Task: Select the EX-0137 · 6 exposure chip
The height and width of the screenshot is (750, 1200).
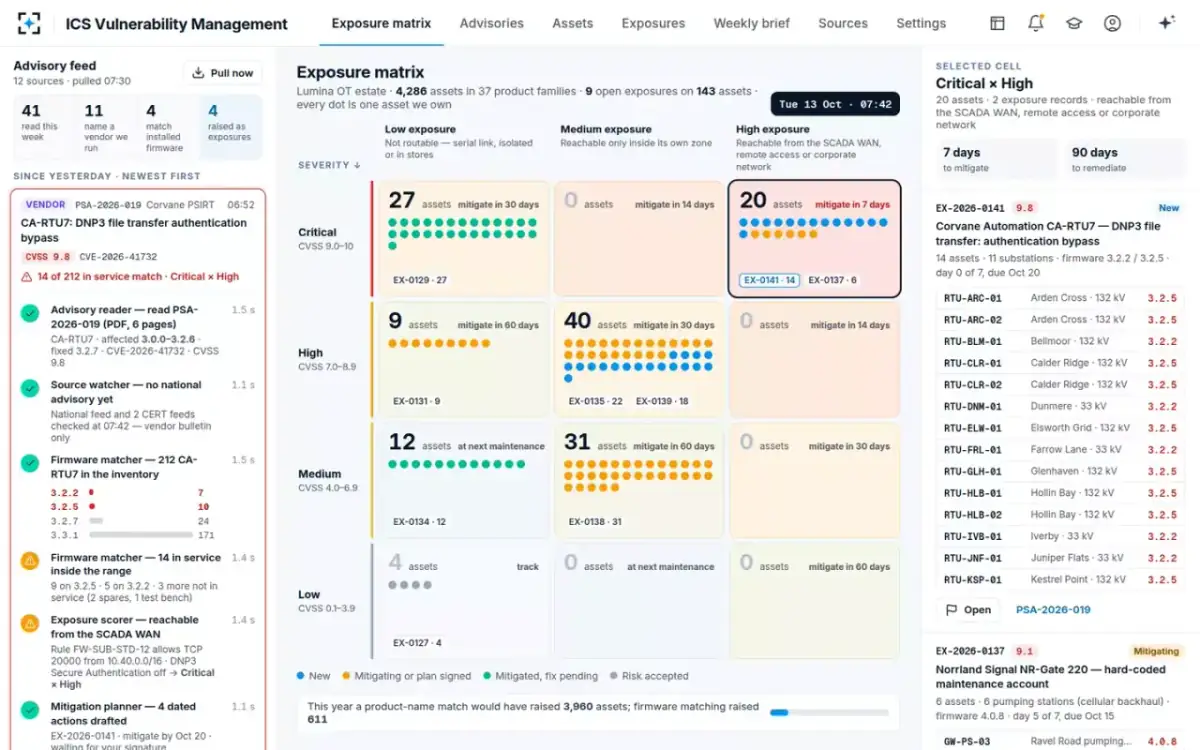Action: tap(832, 280)
